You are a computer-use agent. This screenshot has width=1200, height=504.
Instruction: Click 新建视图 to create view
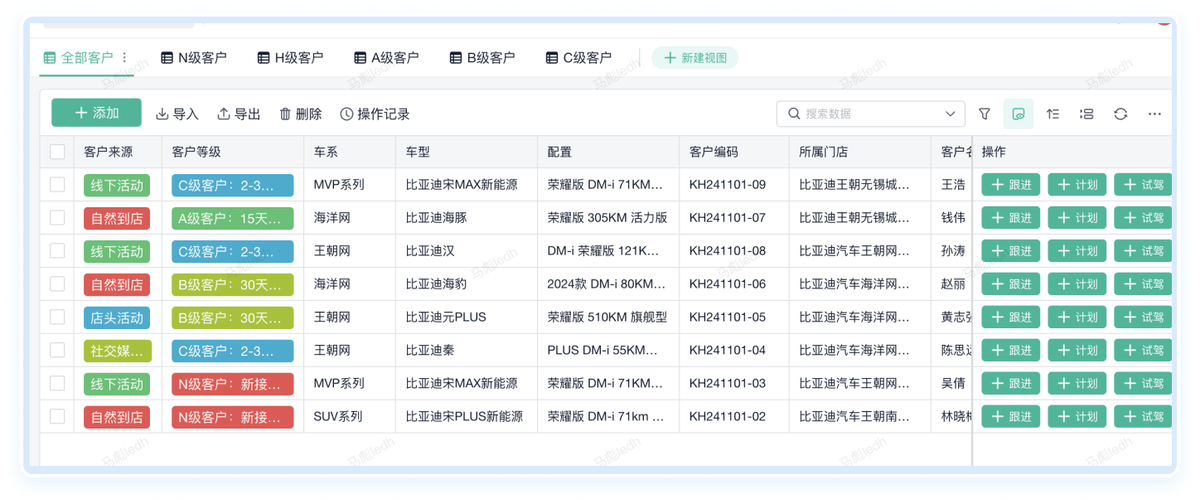click(695, 58)
